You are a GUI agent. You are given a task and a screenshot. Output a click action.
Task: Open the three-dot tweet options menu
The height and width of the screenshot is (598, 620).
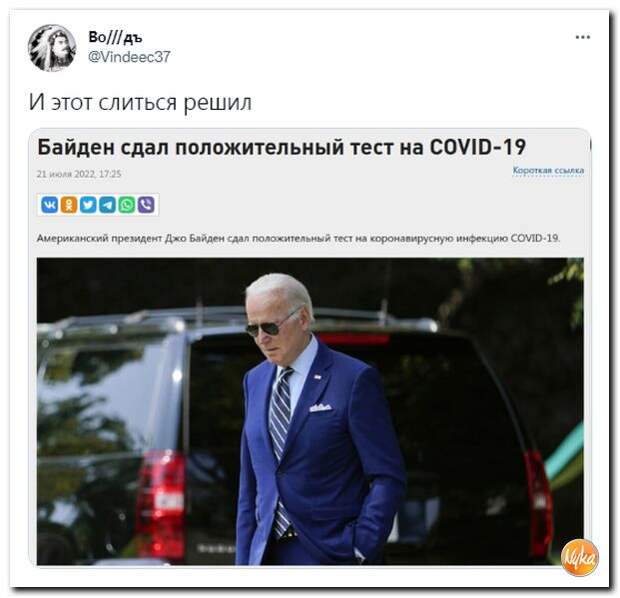583,37
